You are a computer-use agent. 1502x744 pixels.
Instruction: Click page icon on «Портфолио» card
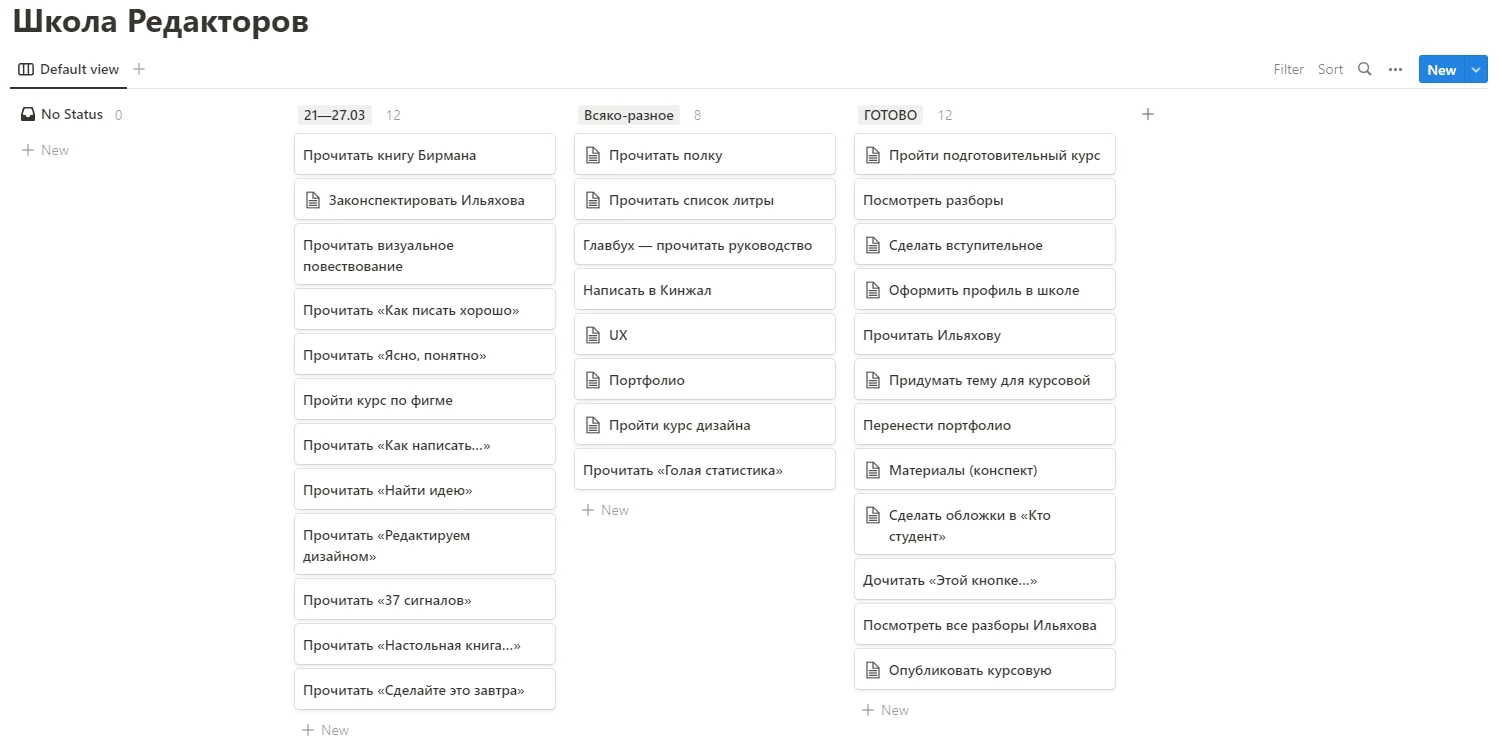click(x=593, y=380)
